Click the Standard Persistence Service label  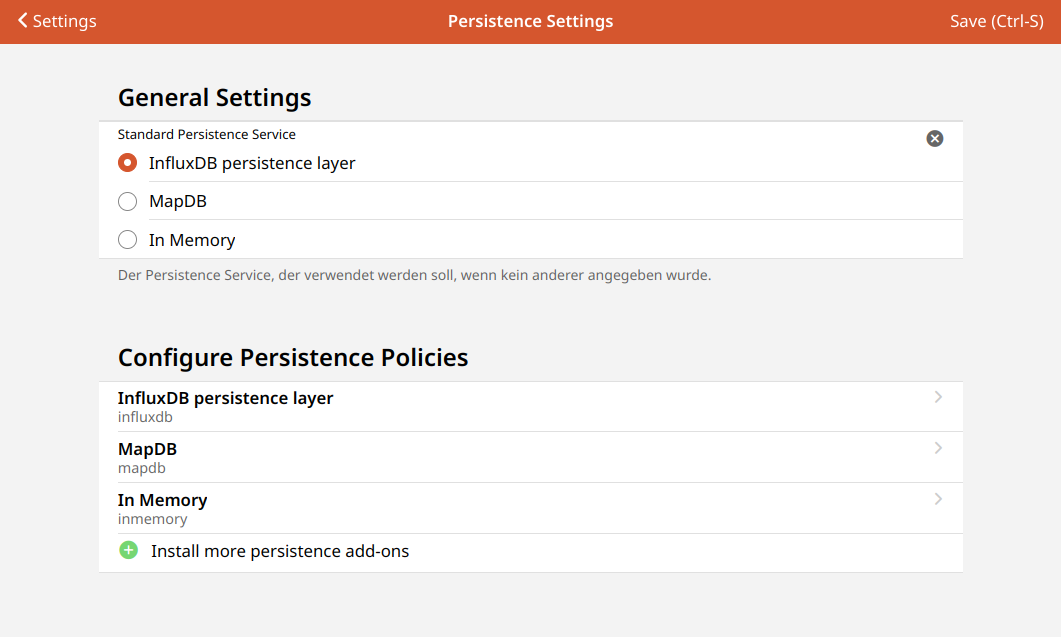206,134
